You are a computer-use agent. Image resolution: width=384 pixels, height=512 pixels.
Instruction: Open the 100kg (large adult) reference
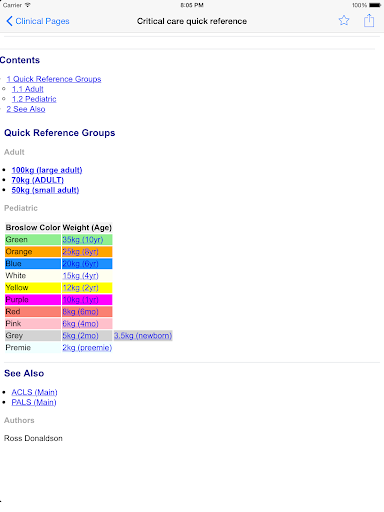(47, 170)
